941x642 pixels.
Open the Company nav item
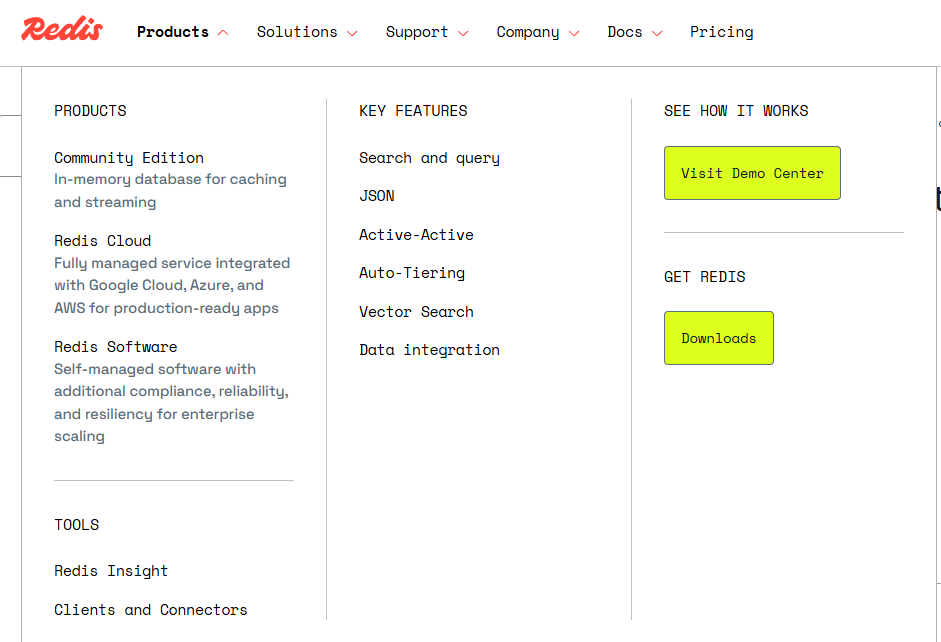pos(528,32)
